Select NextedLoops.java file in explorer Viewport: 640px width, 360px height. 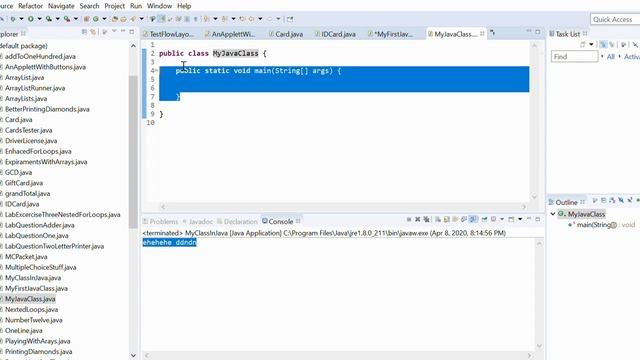click(x=31, y=309)
